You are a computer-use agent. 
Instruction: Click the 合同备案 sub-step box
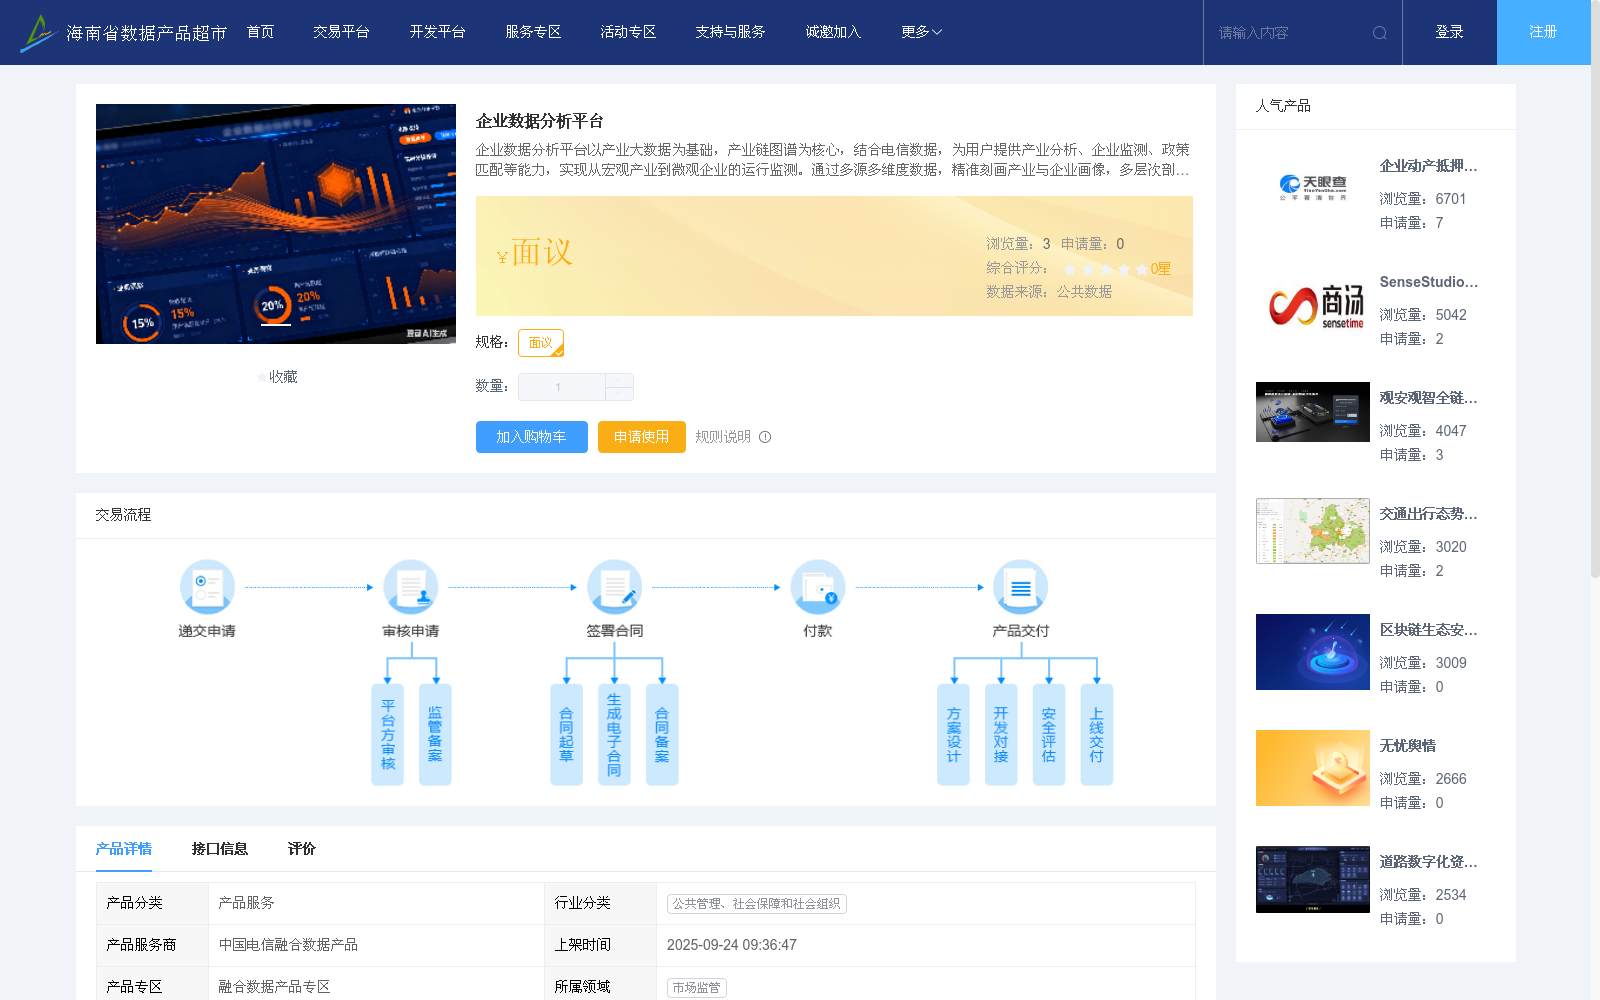[x=662, y=735]
